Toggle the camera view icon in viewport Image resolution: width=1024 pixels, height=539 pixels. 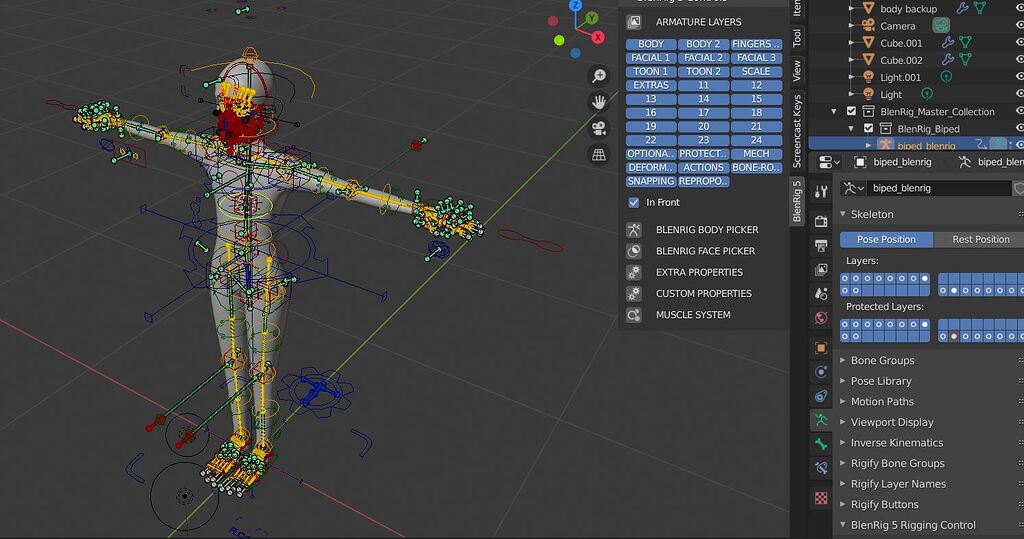point(599,128)
